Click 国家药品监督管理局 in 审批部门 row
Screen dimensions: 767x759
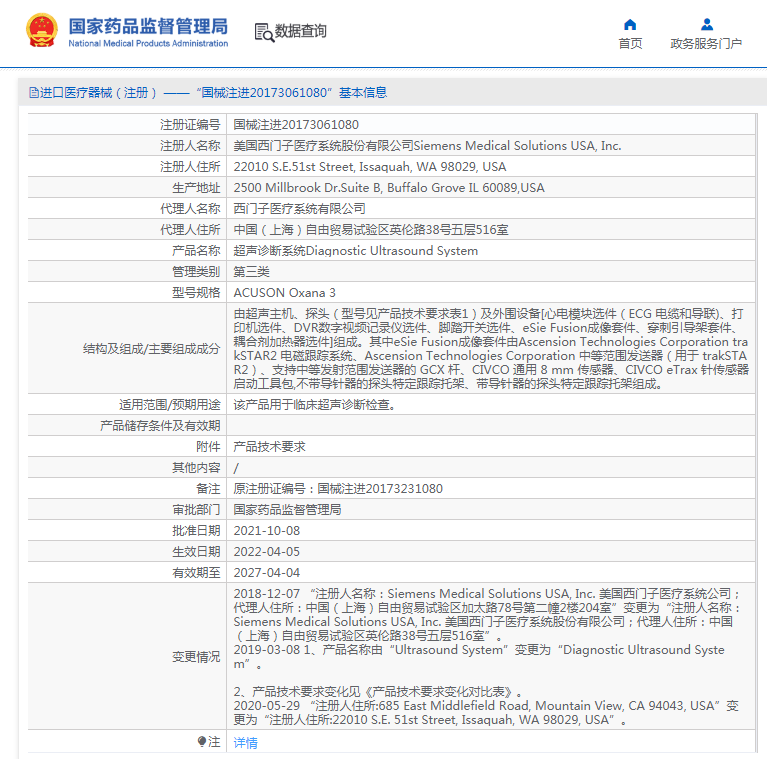287,510
